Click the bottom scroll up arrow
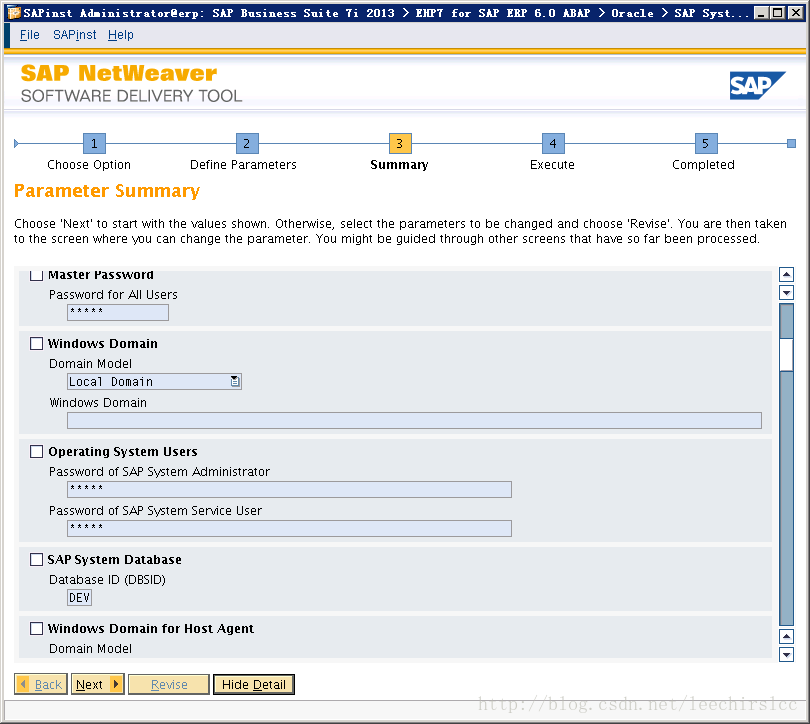Image resolution: width=810 pixels, height=724 pixels. coord(786,636)
